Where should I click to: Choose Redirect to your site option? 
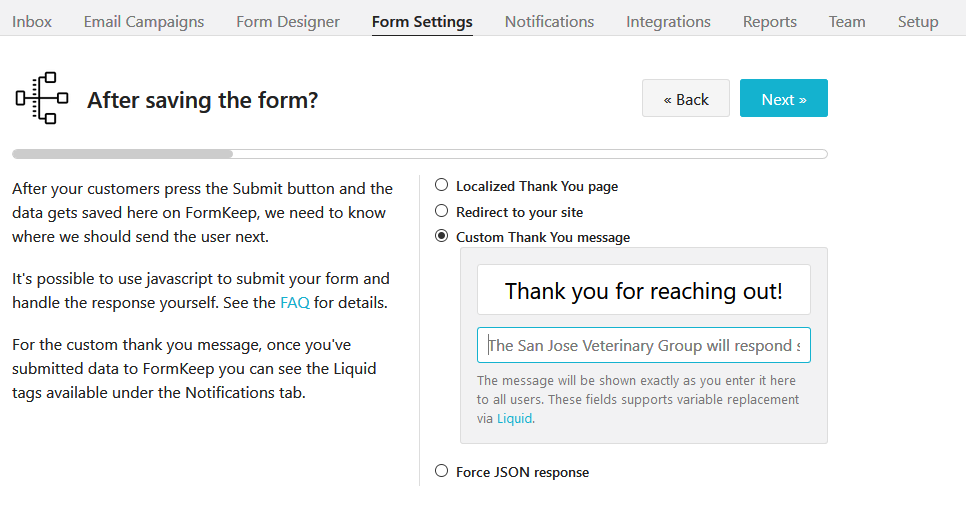pos(442,211)
